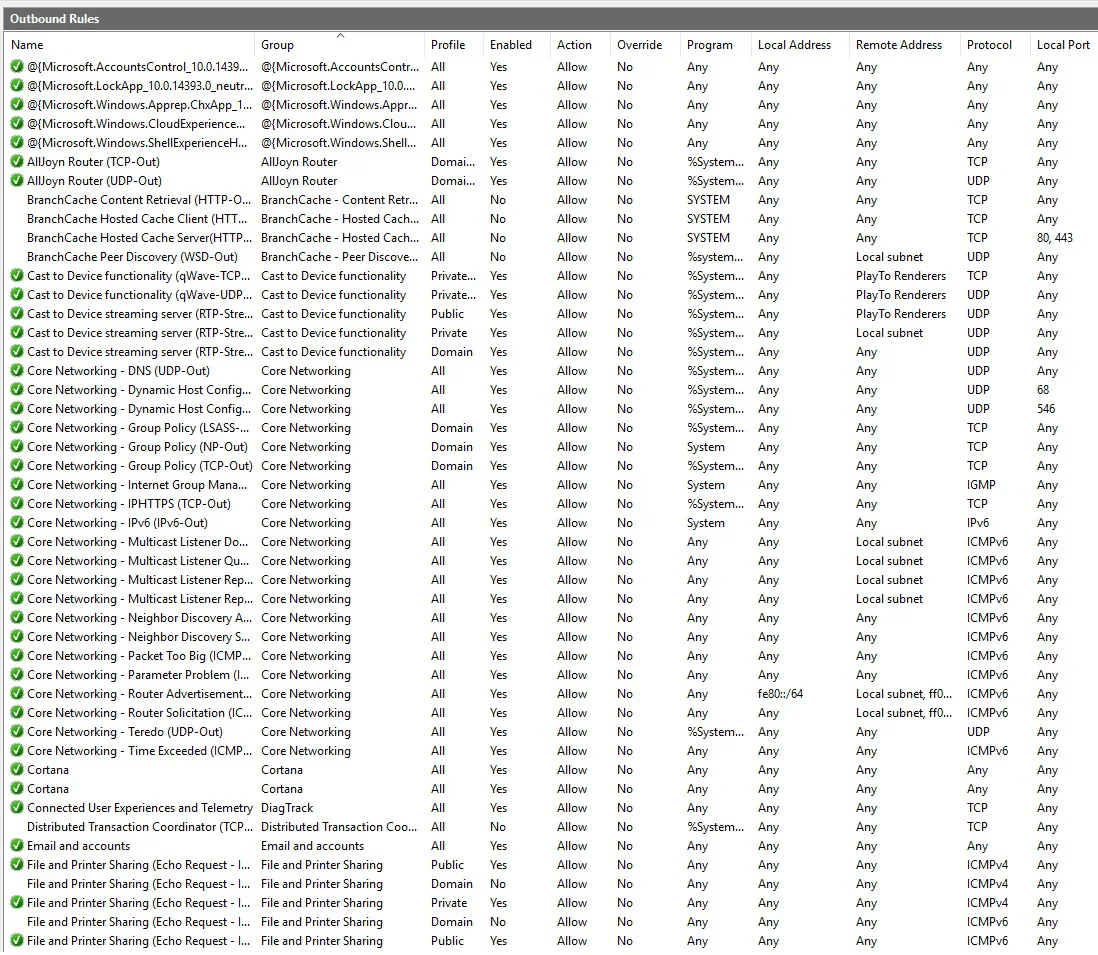Sort rules by Action column header
1098x955 pixels.
point(580,45)
